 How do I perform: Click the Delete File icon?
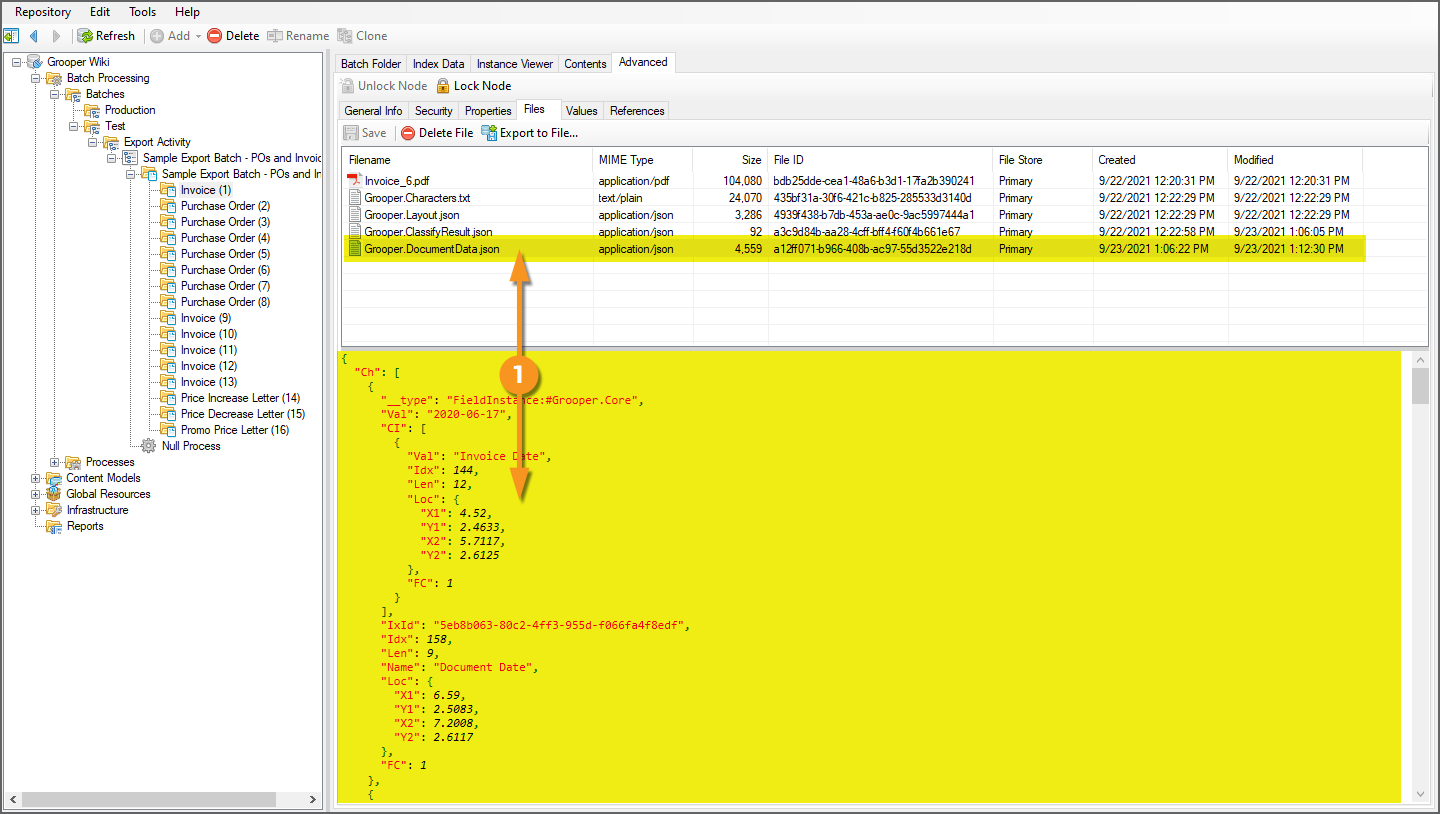(408, 133)
